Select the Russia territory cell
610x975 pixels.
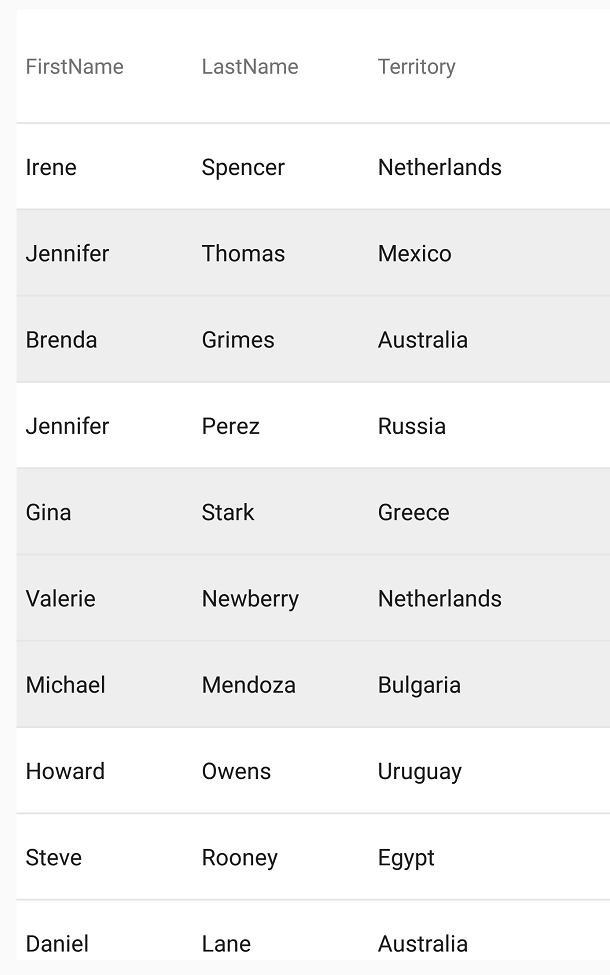pyautogui.click(x=412, y=426)
